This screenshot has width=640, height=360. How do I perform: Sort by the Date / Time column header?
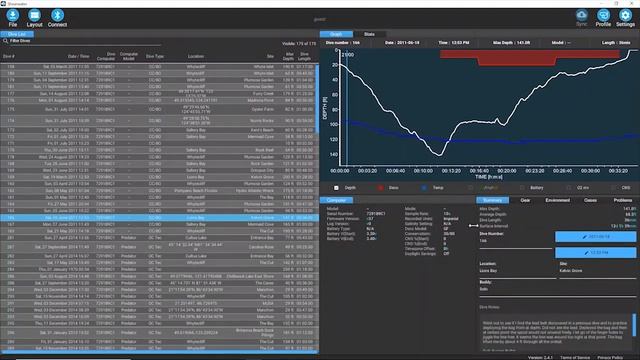click(x=78, y=56)
